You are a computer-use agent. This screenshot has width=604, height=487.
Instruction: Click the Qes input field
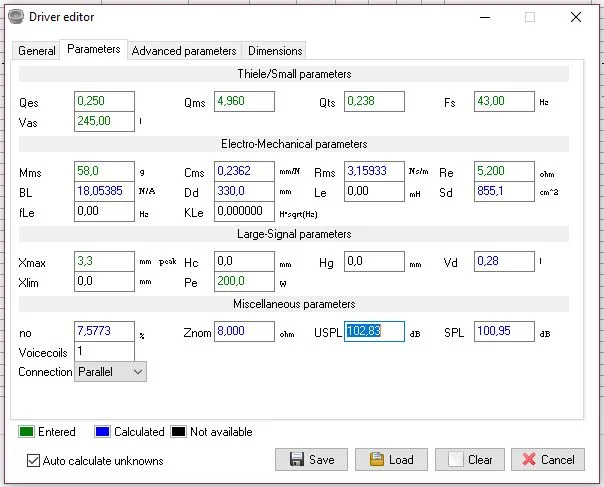coord(104,102)
